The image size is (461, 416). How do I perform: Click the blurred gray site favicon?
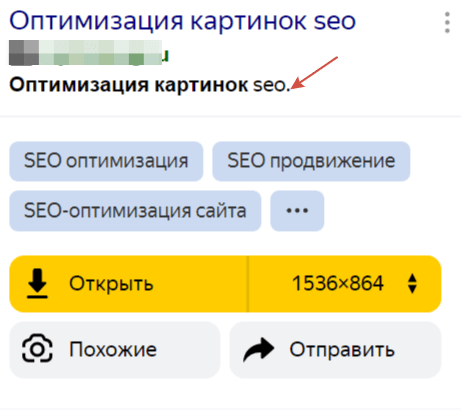[24, 53]
